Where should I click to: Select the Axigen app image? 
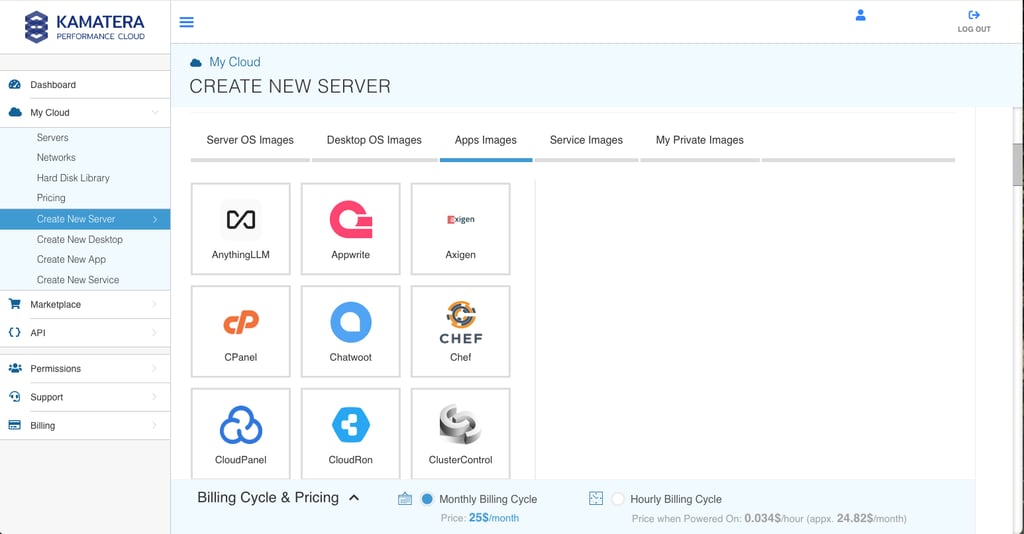click(x=460, y=228)
